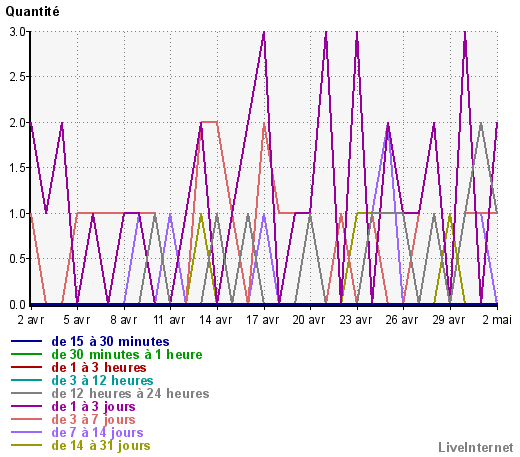Click the olive '14 à 31 jours' swatch
Viewport: 520px width, 457px height.
pyautogui.click(x=26, y=445)
